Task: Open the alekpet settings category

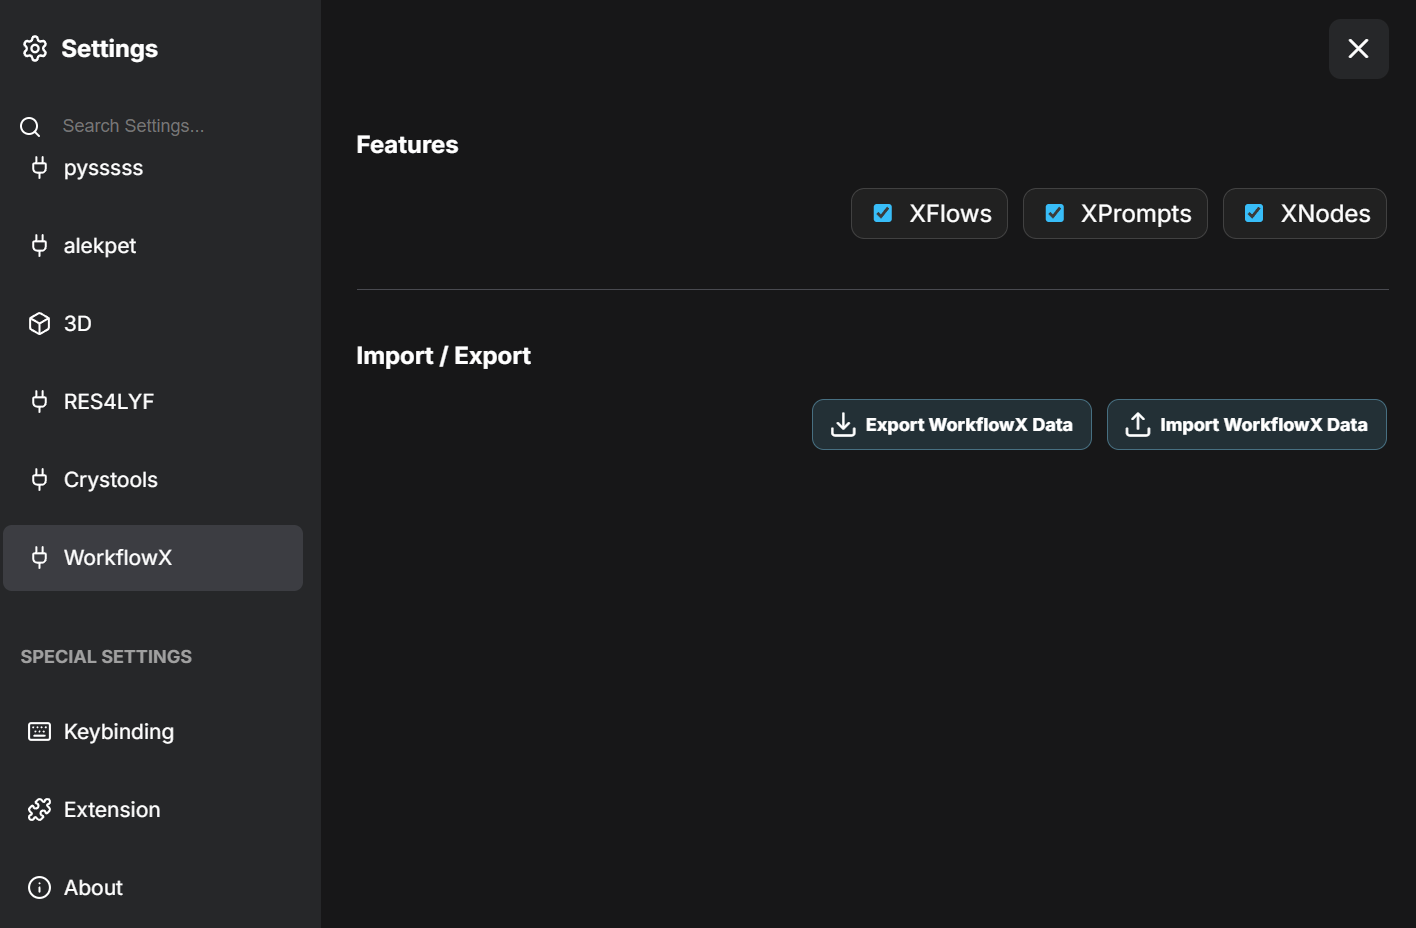Action: [x=153, y=246]
